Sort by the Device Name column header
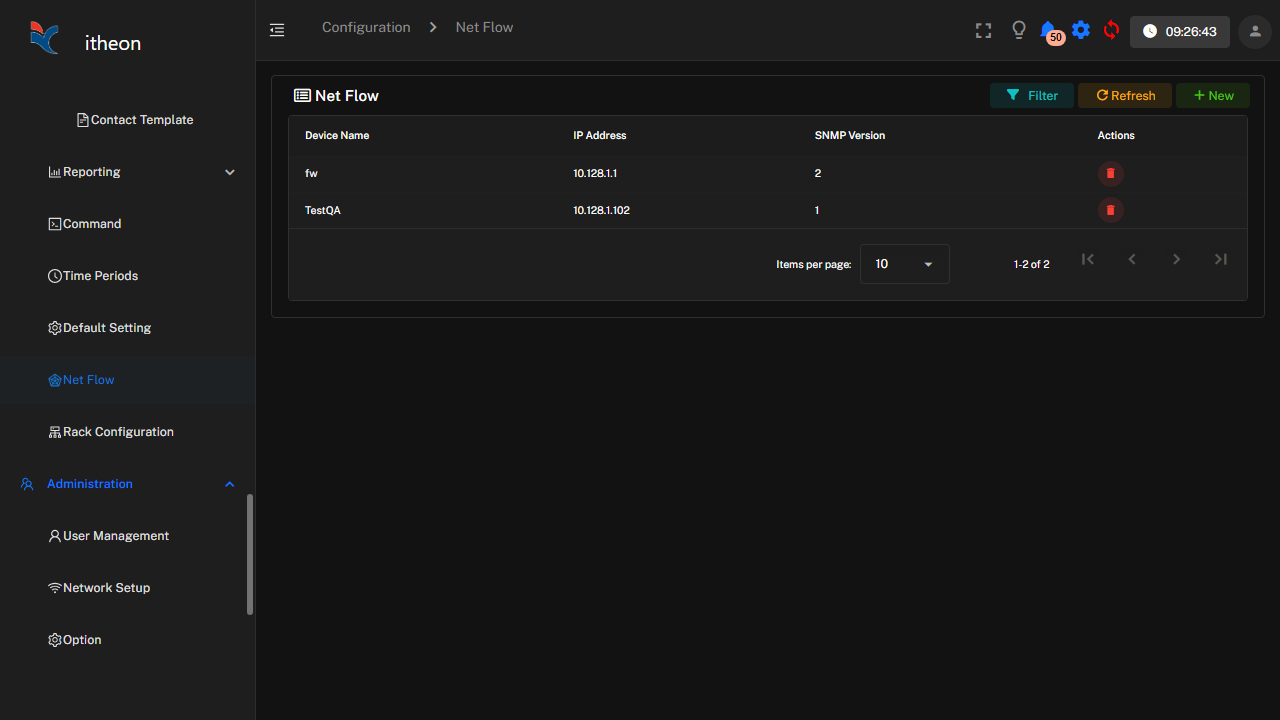 (337, 135)
